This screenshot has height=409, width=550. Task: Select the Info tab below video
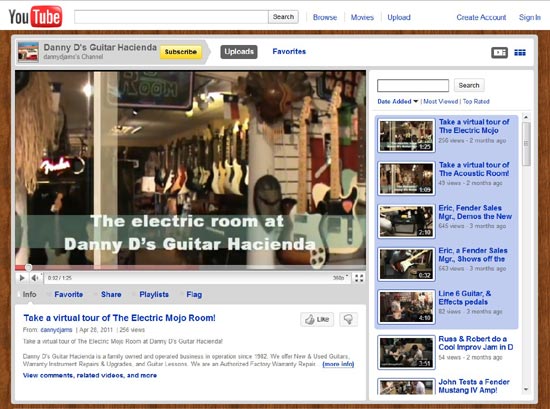point(29,295)
